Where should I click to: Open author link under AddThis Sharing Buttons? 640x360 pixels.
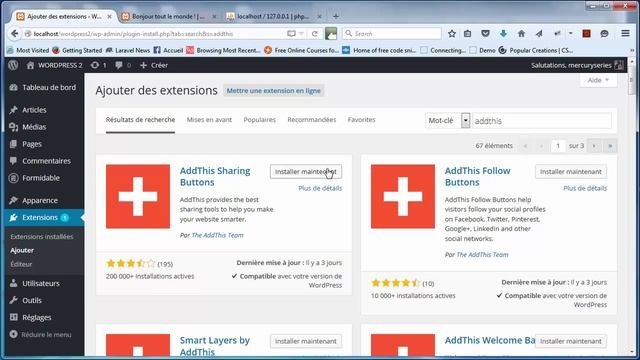click(x=218, y=236)
